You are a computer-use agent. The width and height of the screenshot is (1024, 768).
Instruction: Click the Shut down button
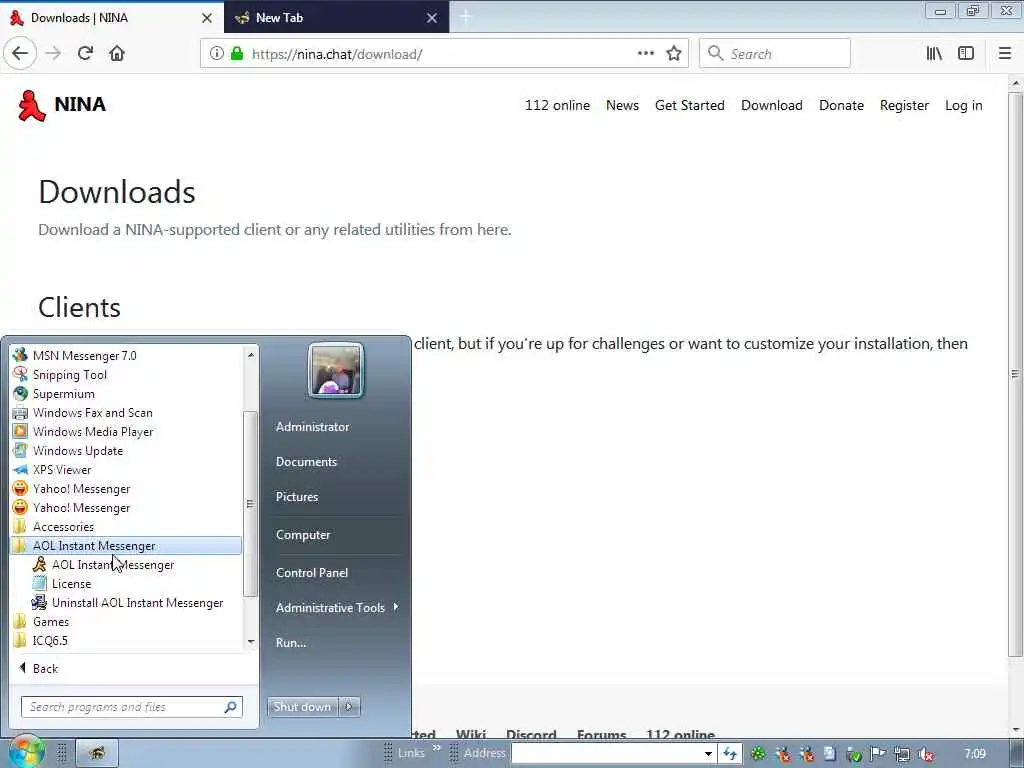click(302, 707)
